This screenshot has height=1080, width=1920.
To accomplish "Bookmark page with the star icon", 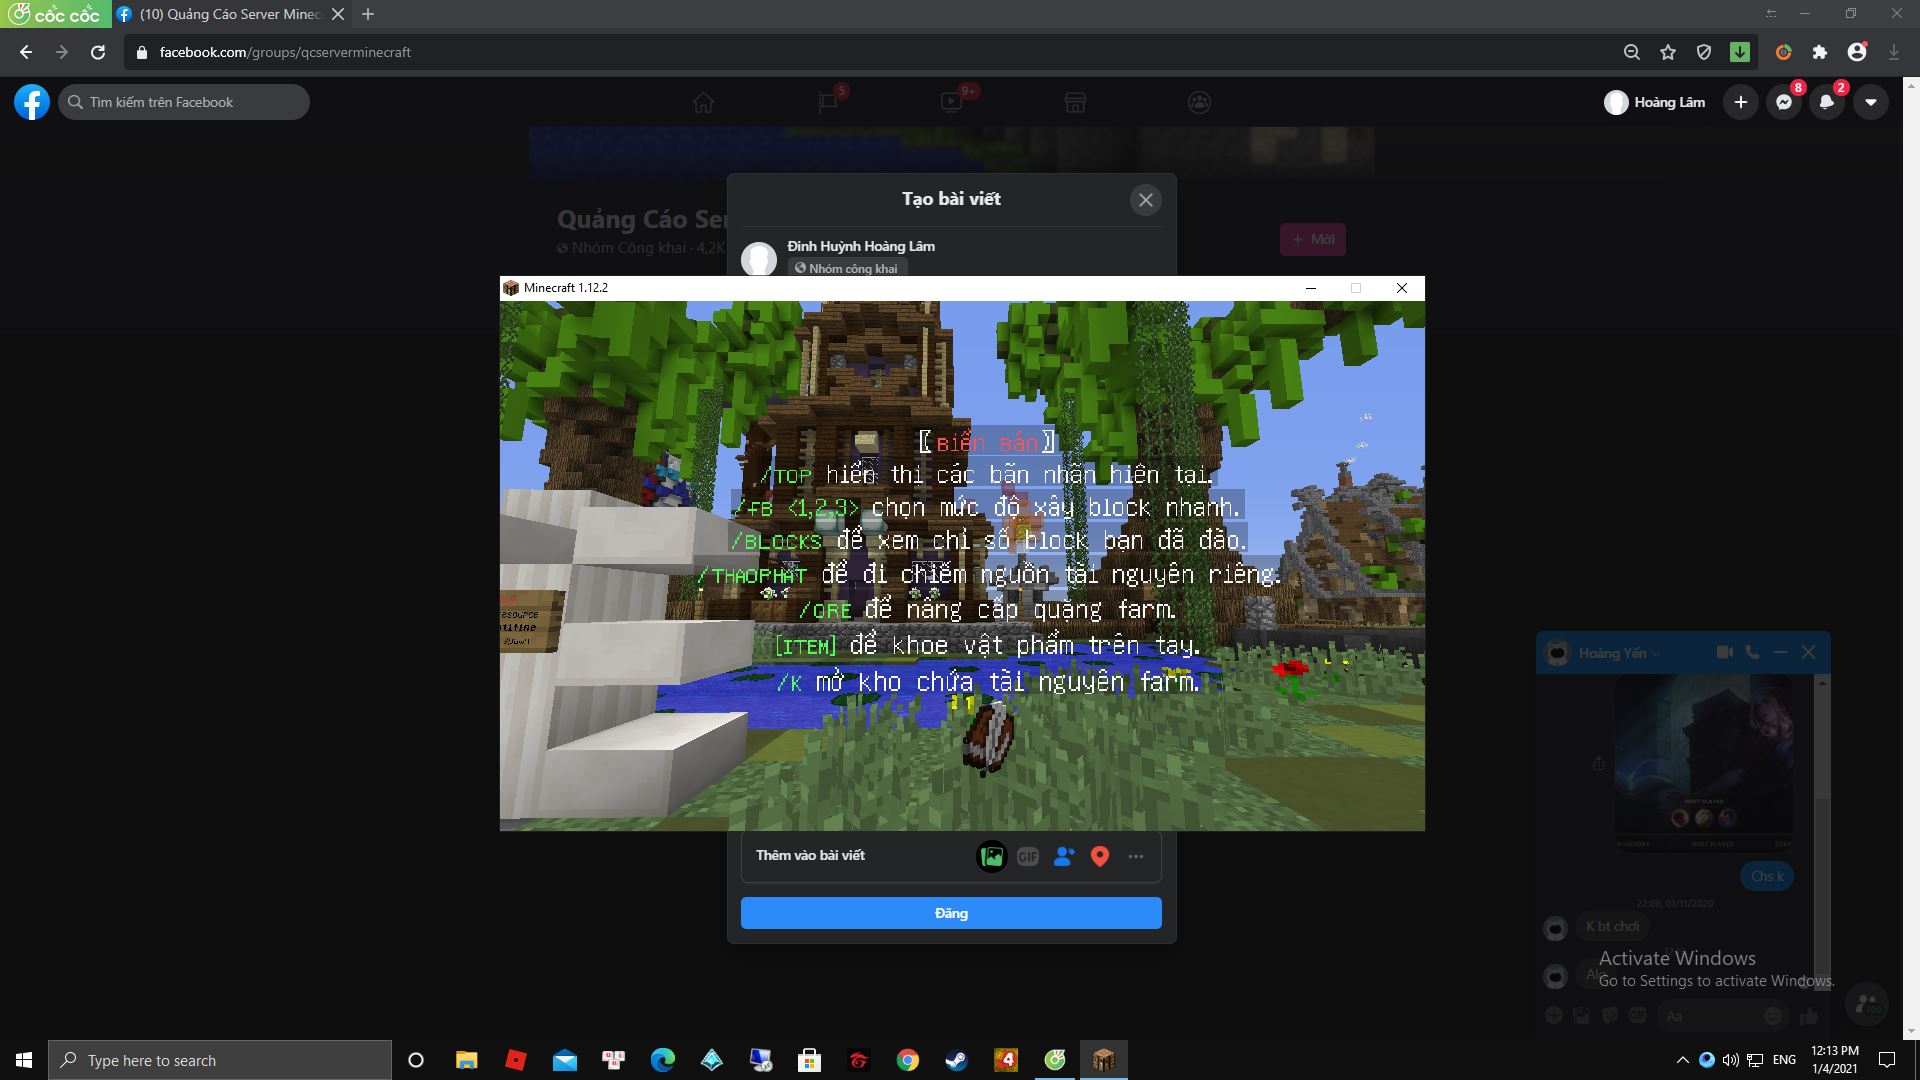I will [1667, 52].
